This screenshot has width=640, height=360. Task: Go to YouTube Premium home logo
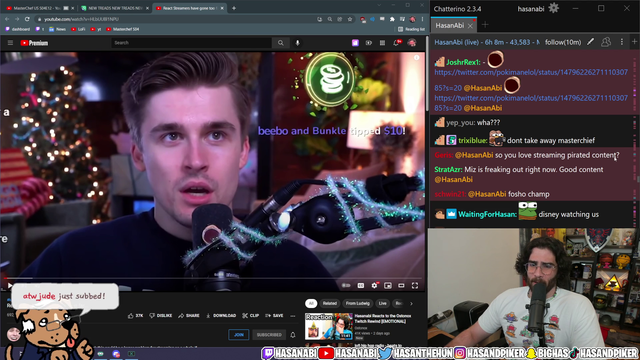click(34, 42)
